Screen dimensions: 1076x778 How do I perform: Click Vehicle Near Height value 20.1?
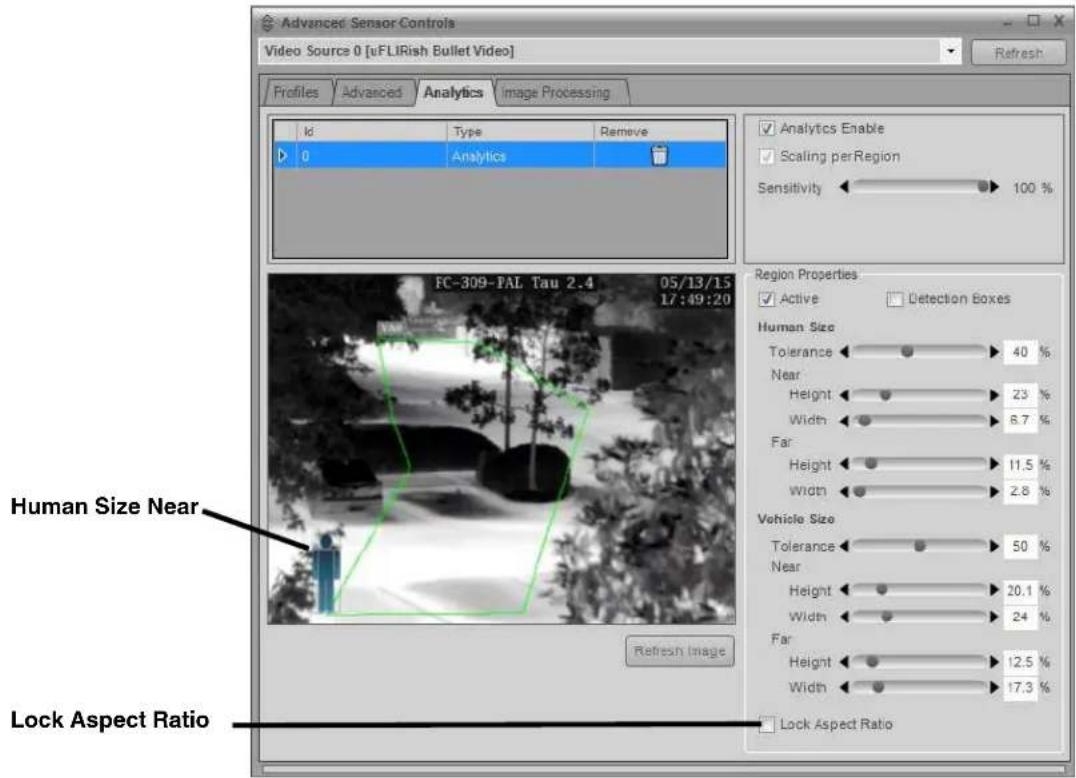point(1020,591)
